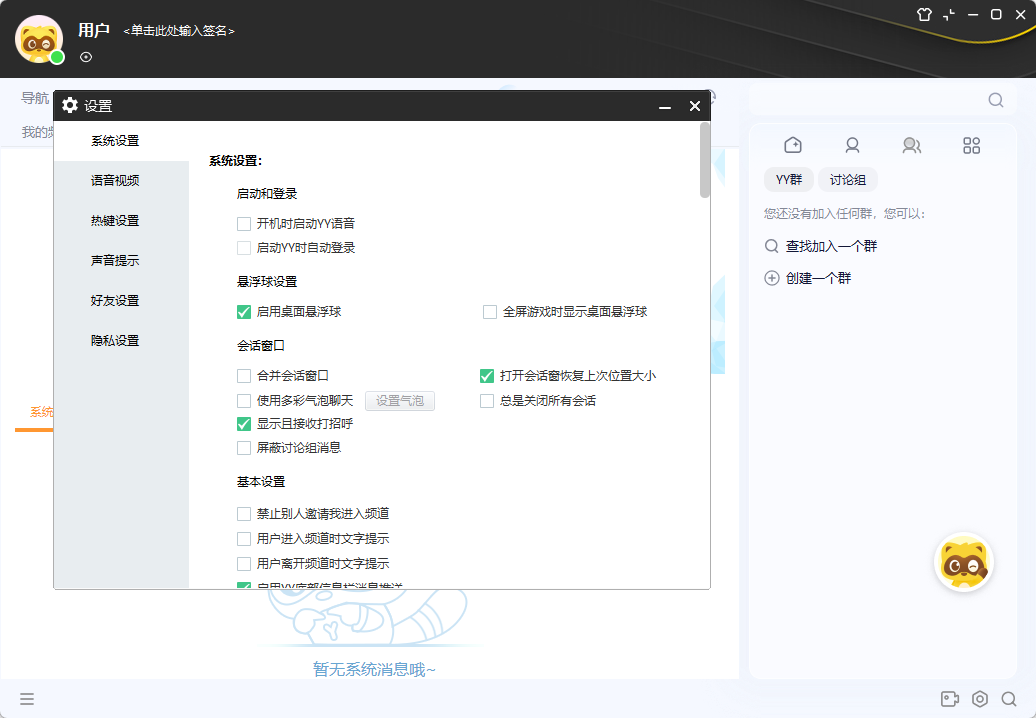Open the skin changer shirt icon
1036x718 pixels.
pyautogui.click(x=924, y=15)
